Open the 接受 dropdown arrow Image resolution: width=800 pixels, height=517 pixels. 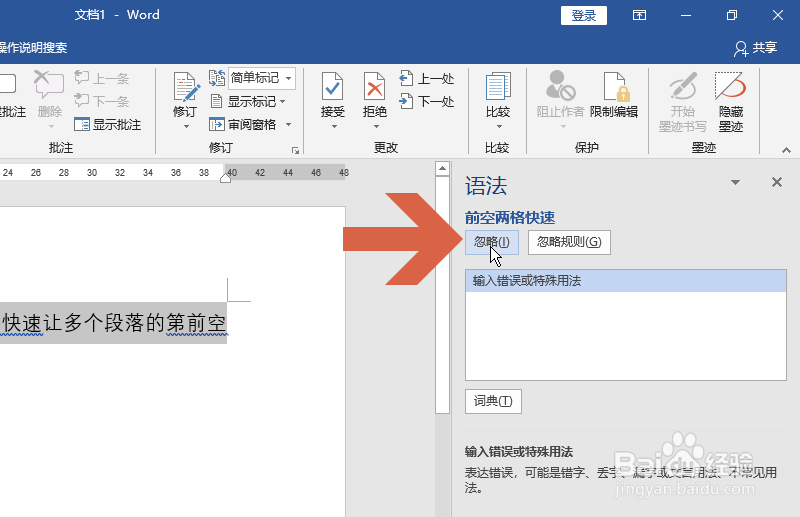click(x=334, y=127)
